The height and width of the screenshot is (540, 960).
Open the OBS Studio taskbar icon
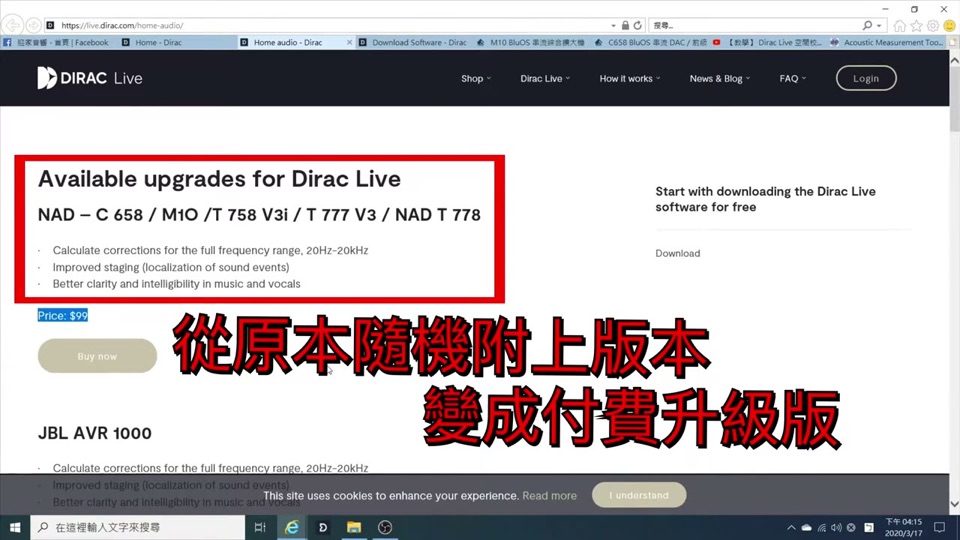click(x=384, y=527)
